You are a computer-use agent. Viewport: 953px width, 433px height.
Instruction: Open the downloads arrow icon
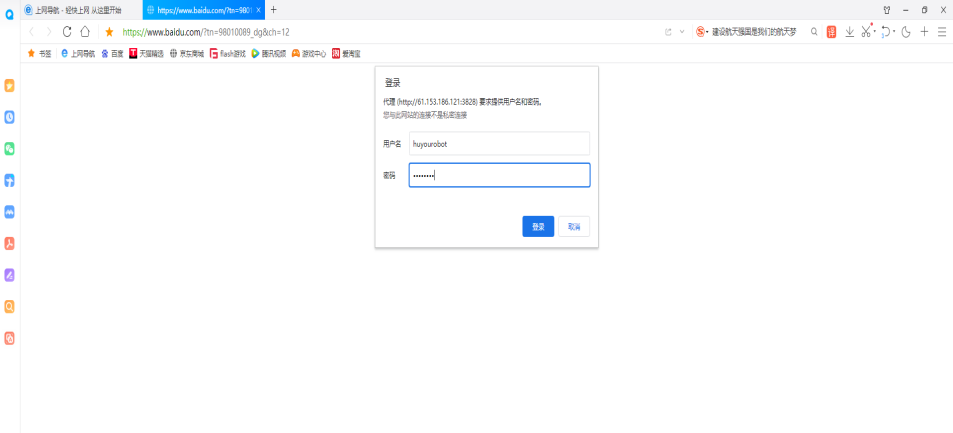point(849,32)
